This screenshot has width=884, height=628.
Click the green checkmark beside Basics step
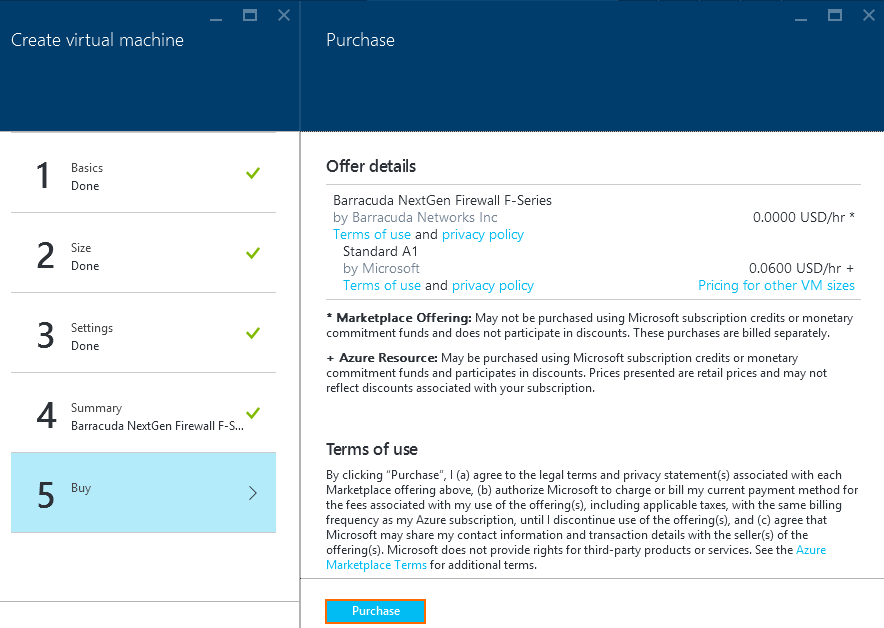click(253, 173)
